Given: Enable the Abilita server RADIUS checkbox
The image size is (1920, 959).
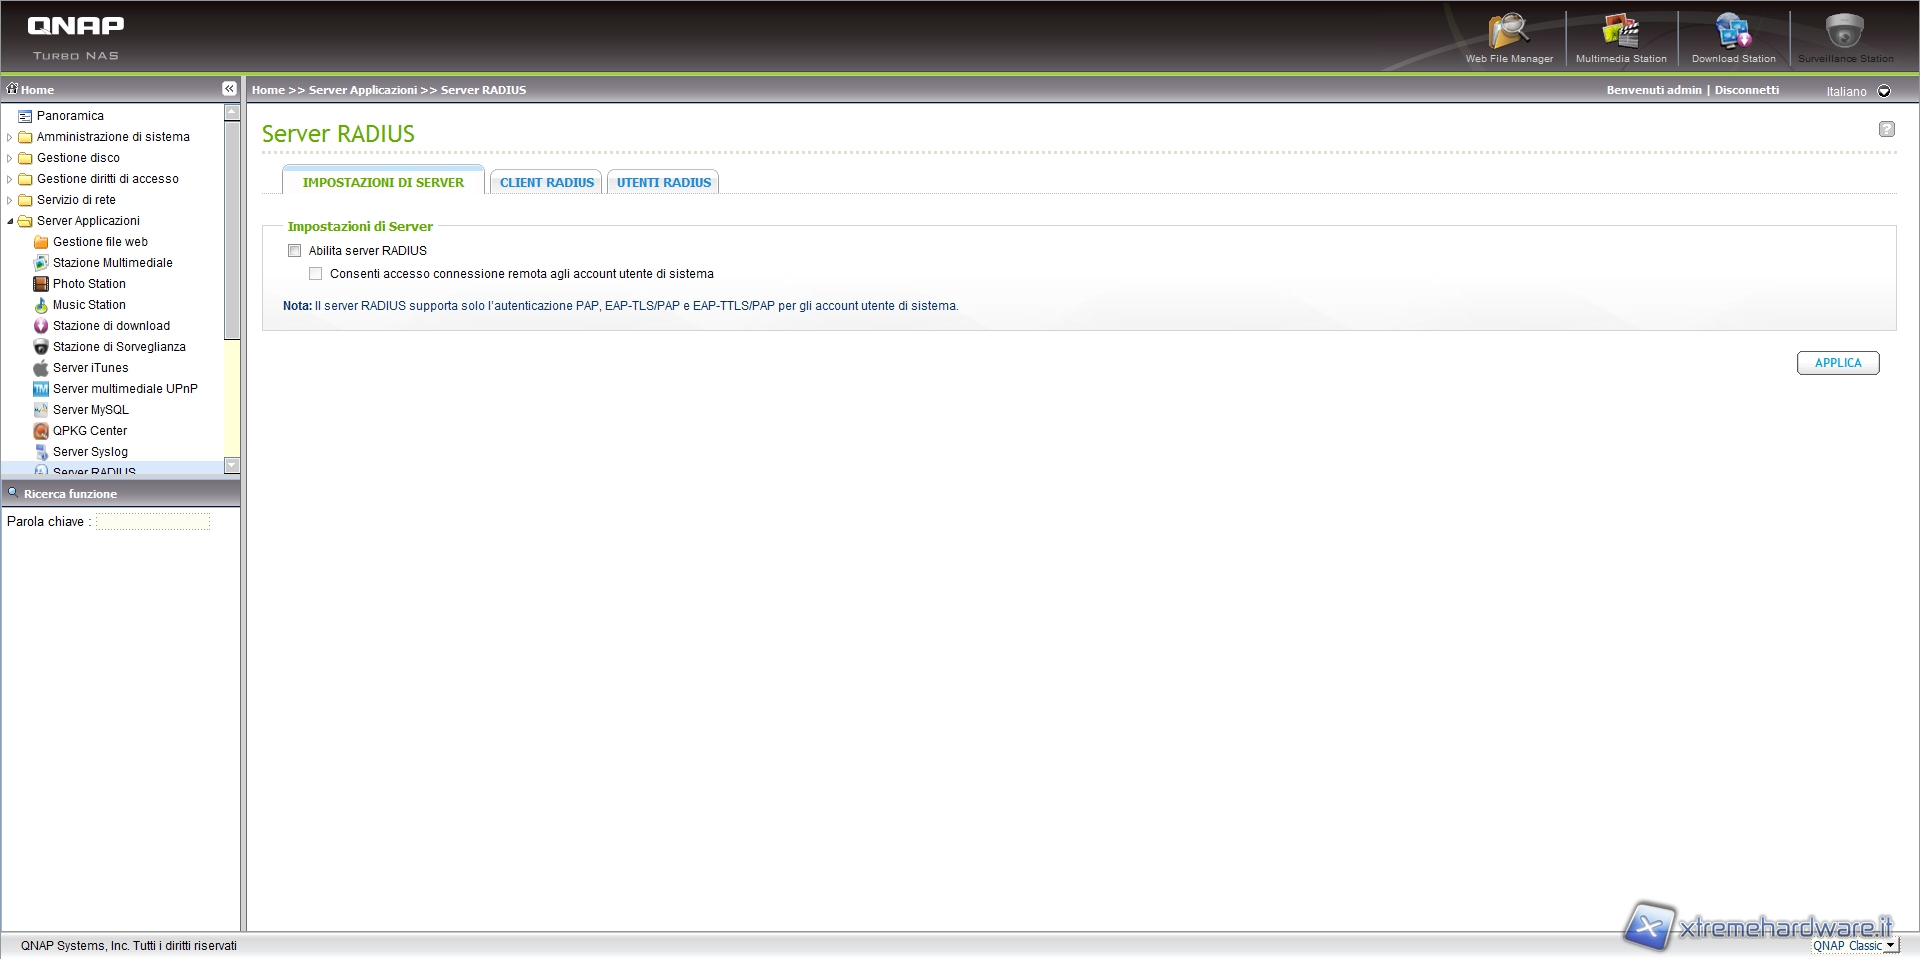Looking at the screenshot, I should [295, 251].
